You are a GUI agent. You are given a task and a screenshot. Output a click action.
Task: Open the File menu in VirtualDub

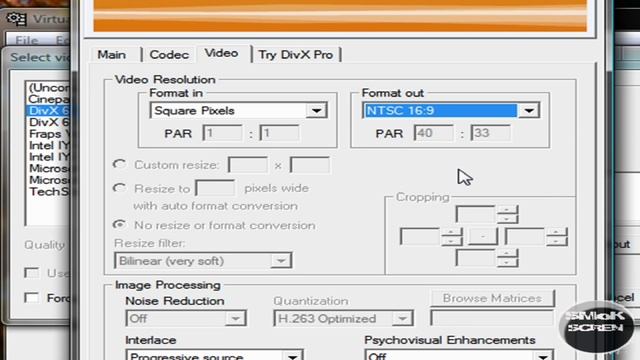pyautogui.click(x=27, y=40)
